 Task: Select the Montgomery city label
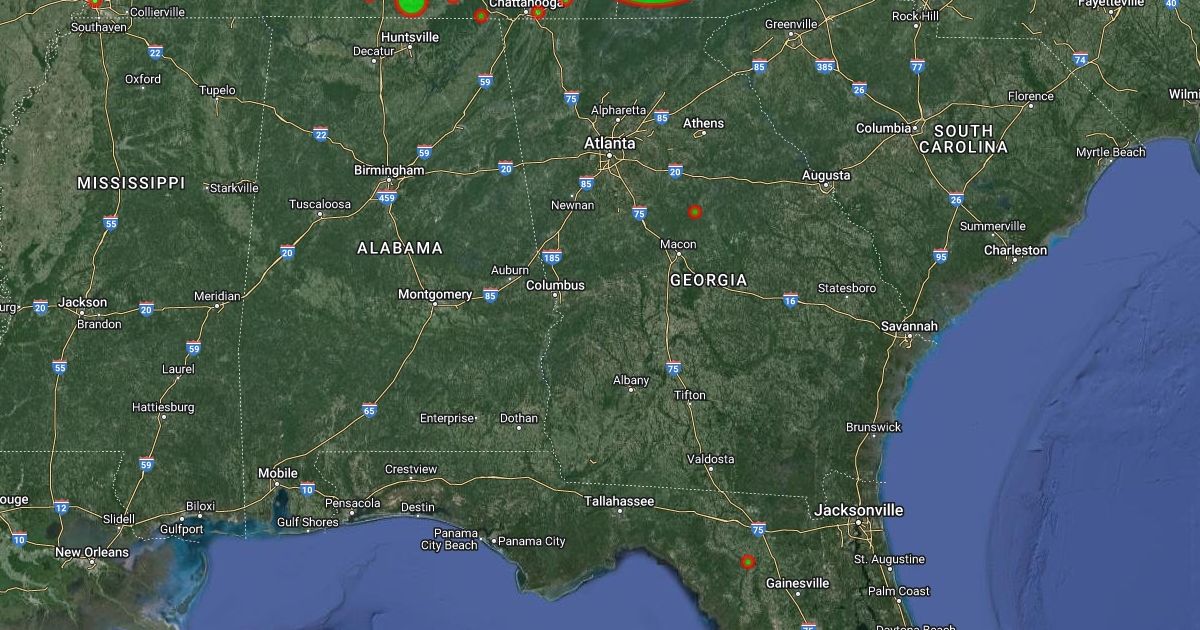pyautogui.click(x=435, y=294)
